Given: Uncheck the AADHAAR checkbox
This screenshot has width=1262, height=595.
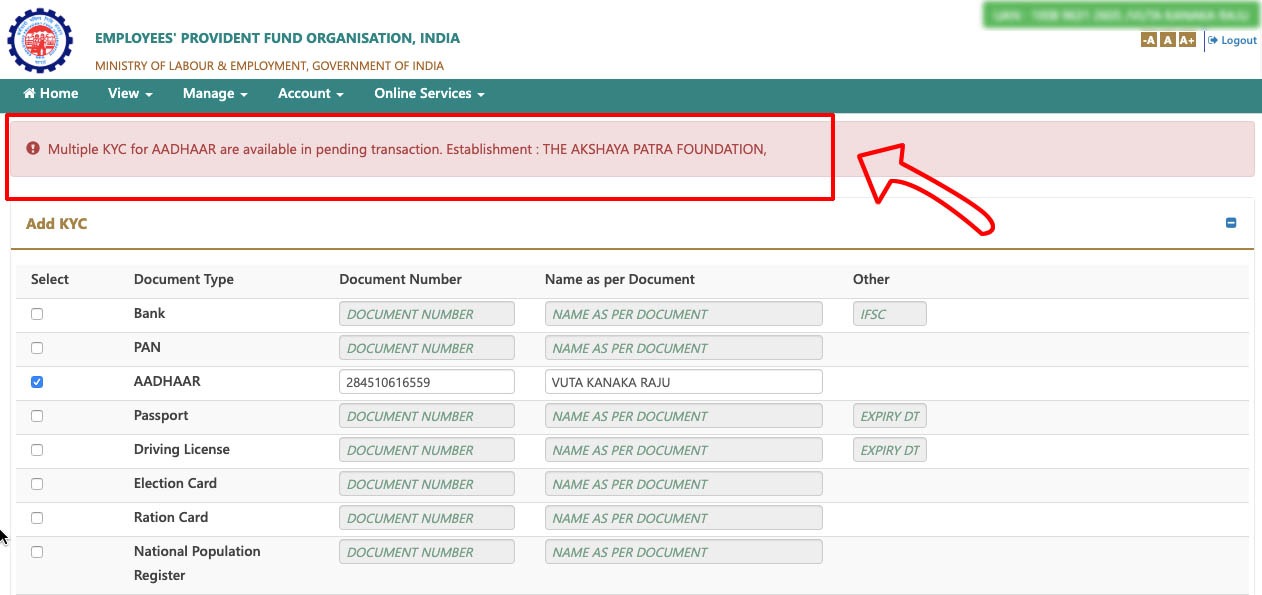Looking at the screenshot, I should coord(37,382).
